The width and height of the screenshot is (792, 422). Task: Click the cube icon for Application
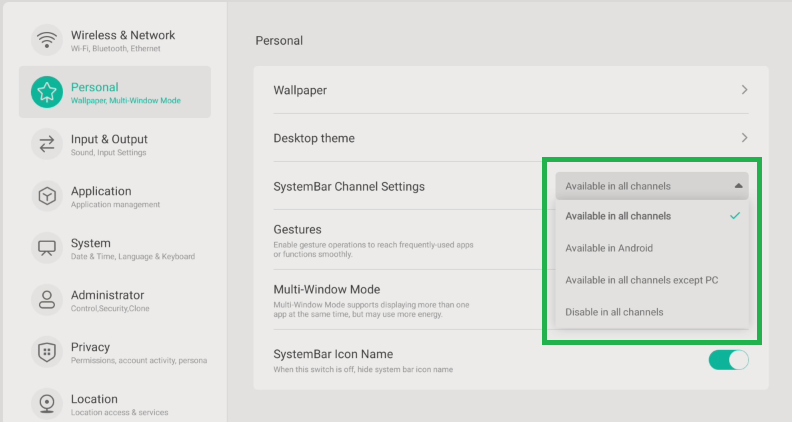pyautogui.click(x=46, y=196)
